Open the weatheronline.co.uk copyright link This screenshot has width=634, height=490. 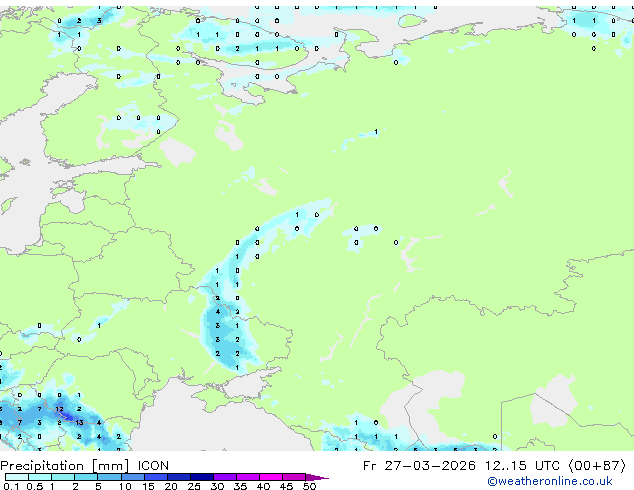[549, 481]
